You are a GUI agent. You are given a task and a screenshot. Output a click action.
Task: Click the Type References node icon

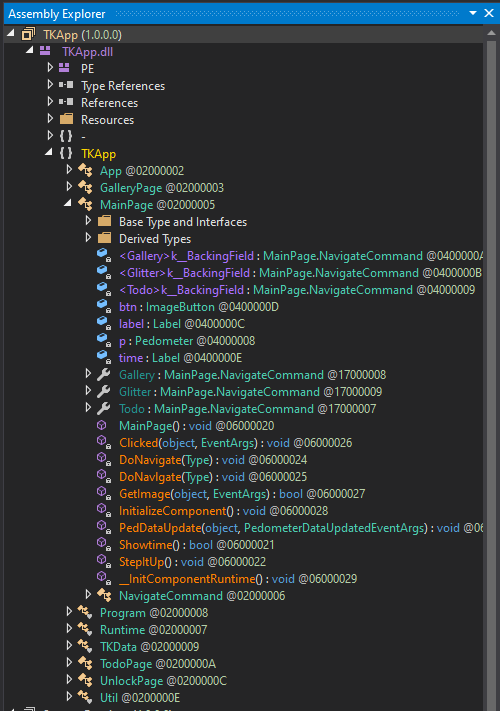click(66, 85)
